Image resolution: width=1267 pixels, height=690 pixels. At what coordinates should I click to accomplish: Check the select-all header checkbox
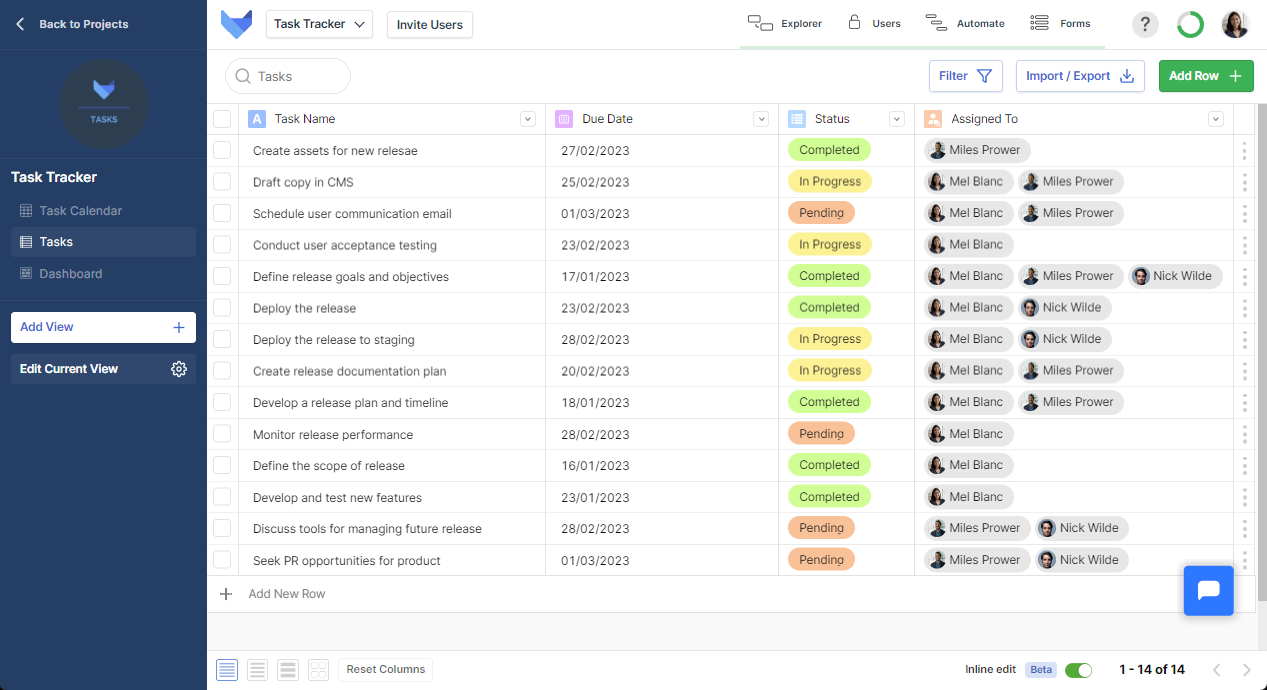coord(222,119)
